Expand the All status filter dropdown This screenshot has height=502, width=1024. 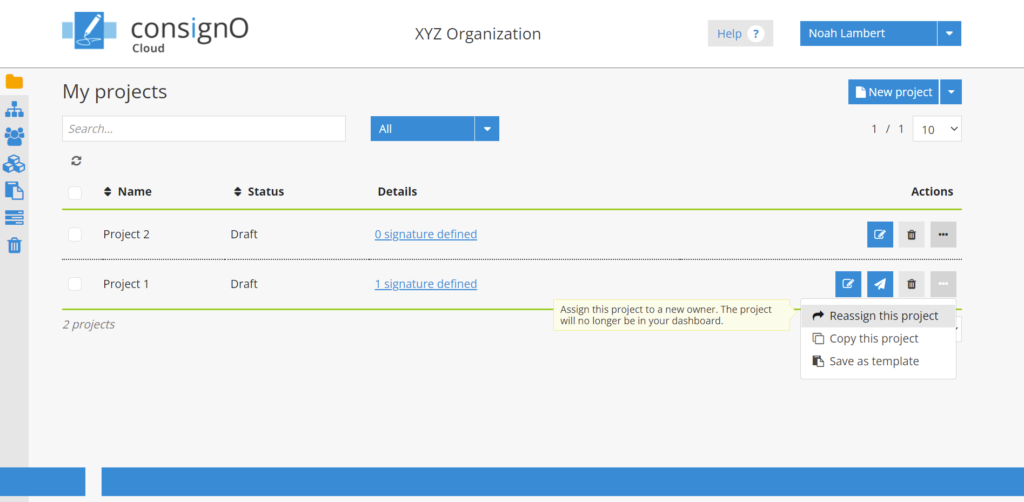[x=486, y=129]
